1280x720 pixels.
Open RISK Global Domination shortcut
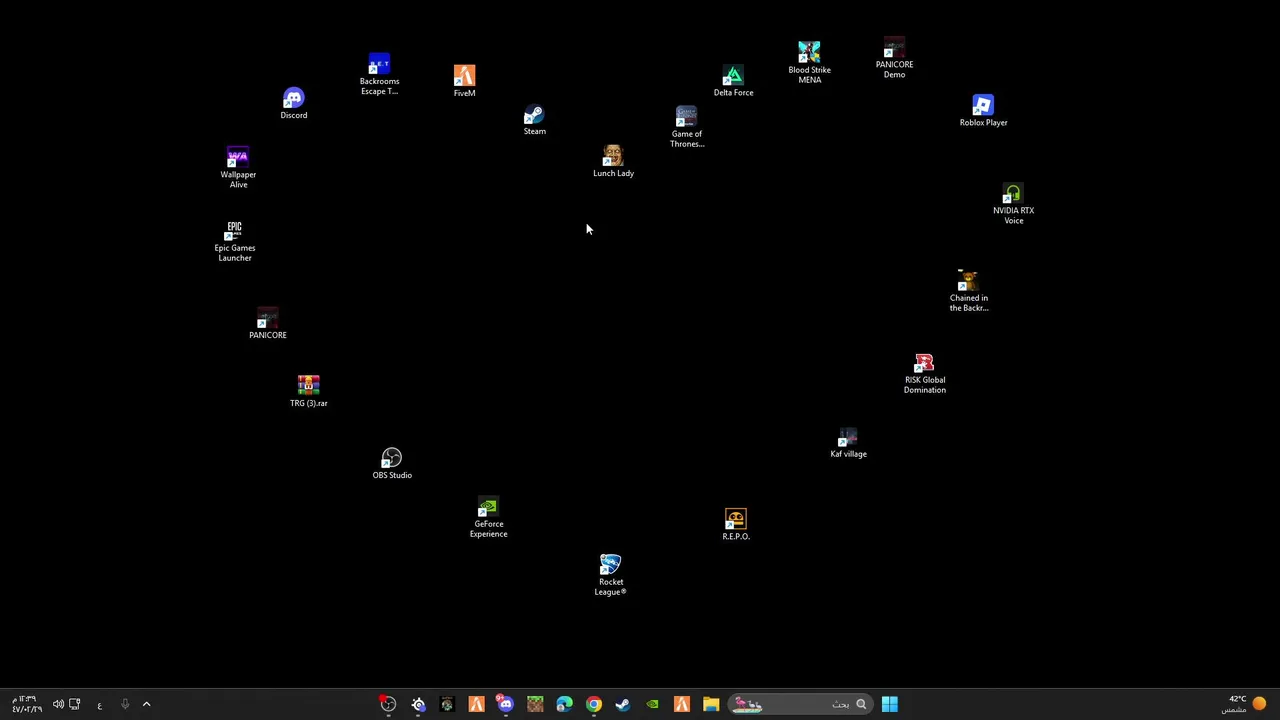coord(924,373)
